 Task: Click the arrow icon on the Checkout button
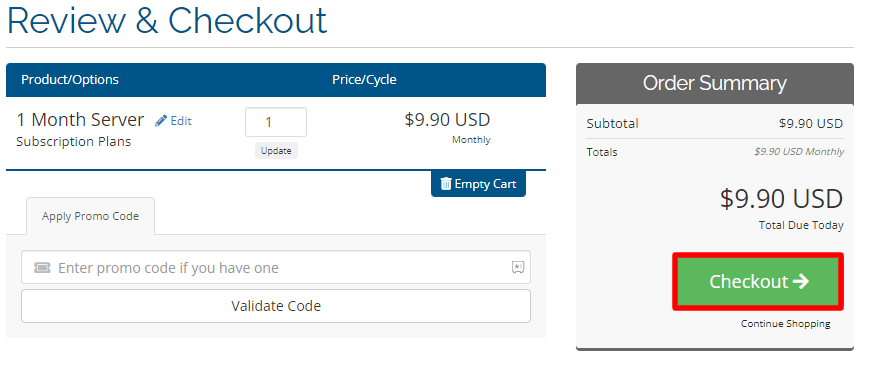coord(801,281)
